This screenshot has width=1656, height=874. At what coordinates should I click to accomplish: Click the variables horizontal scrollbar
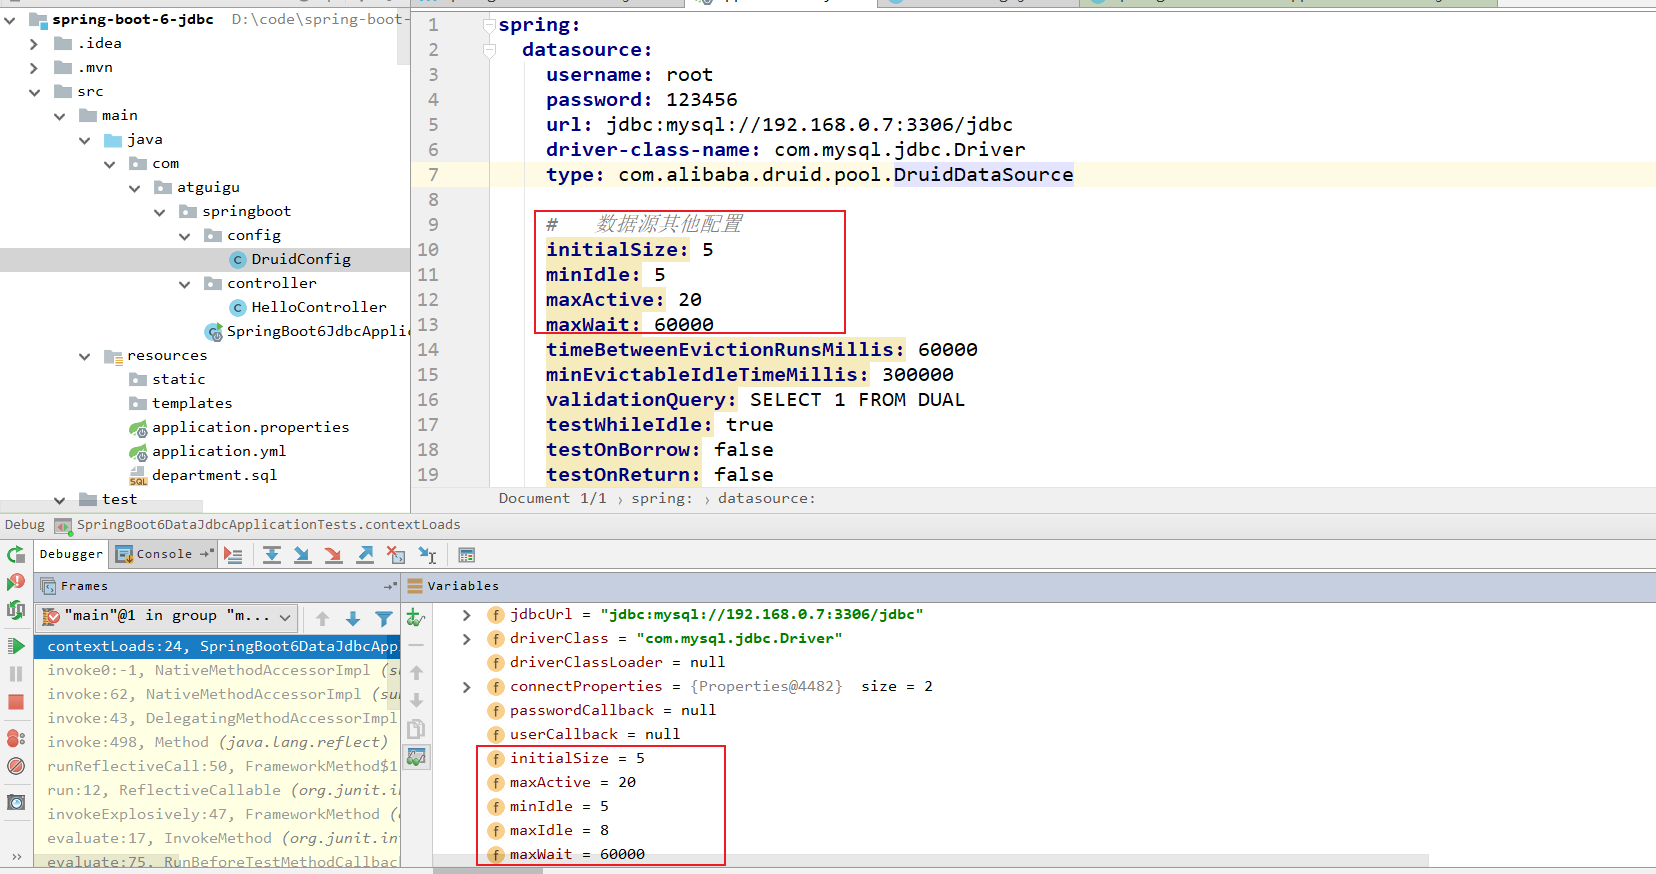pyautogui.click(x=930, y=861)
